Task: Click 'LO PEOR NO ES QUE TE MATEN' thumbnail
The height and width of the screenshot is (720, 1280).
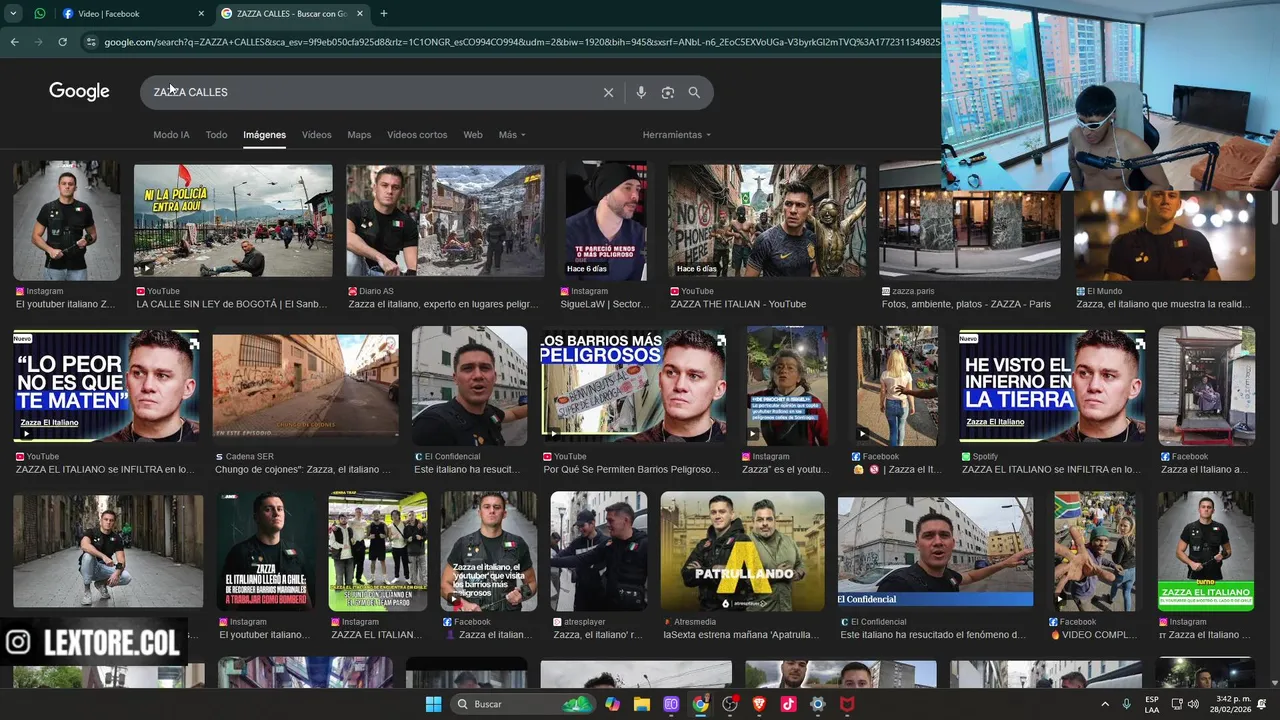Action: tap(106, 386)
